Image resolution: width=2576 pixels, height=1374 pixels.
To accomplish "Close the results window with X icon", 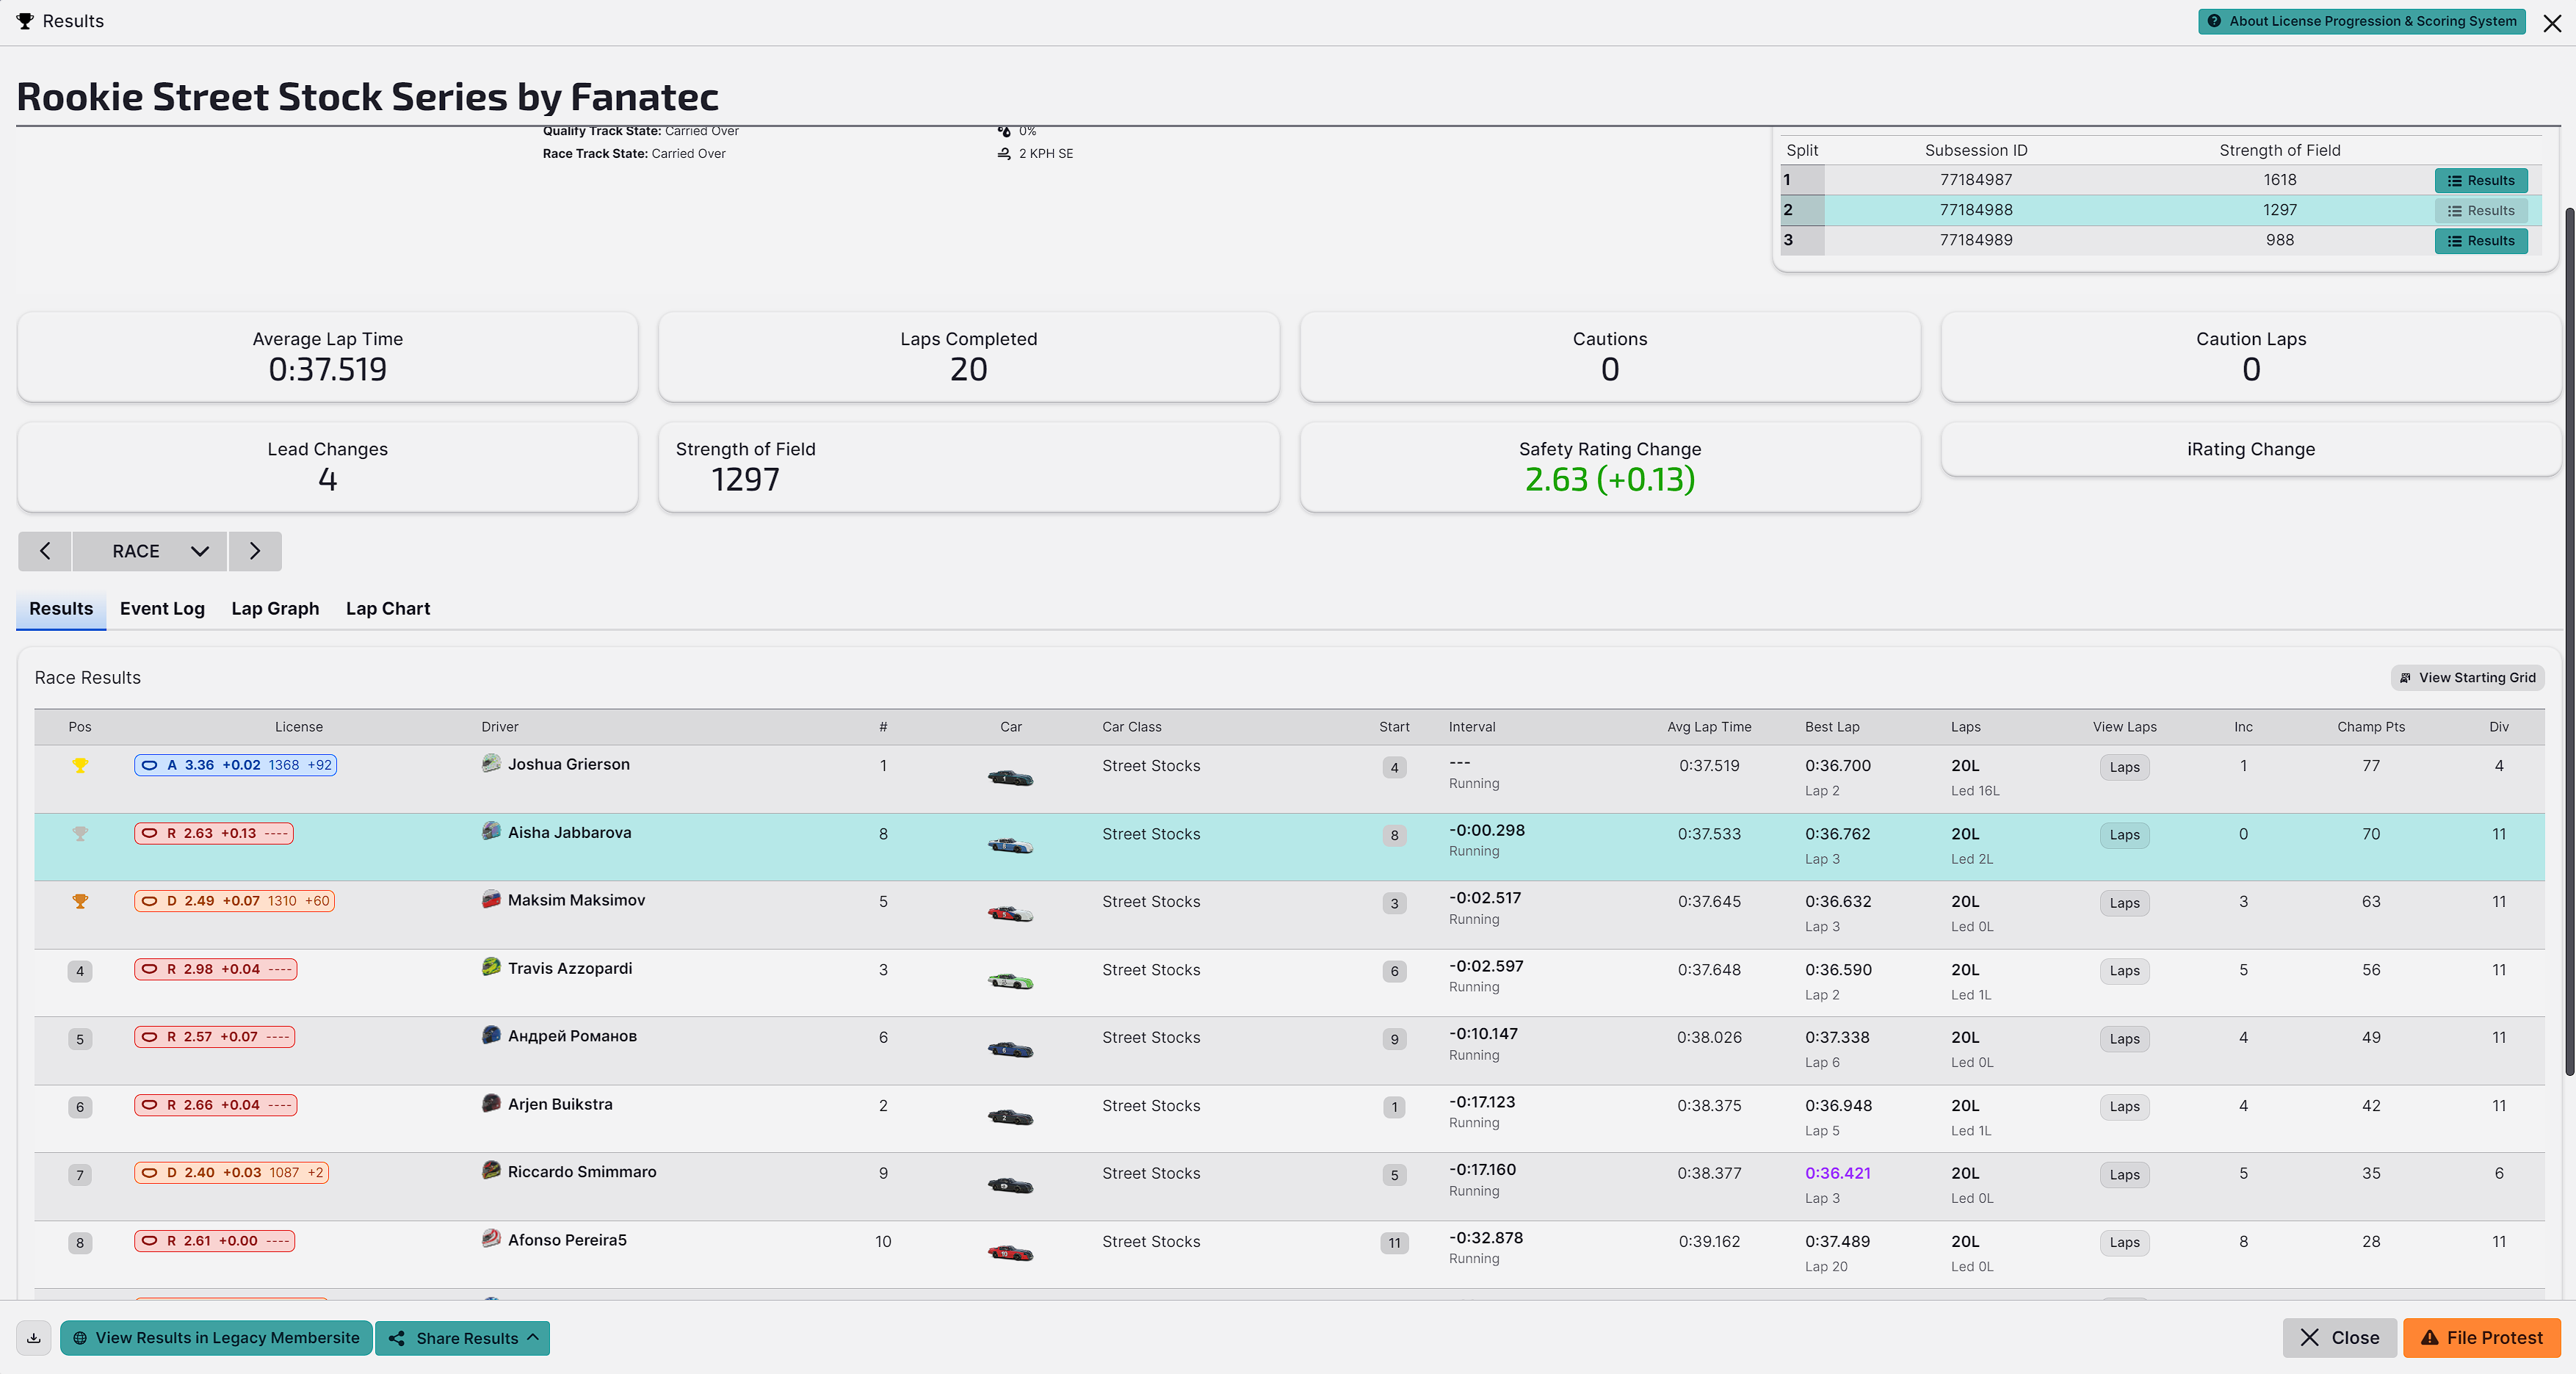I will click(2552, 22).
